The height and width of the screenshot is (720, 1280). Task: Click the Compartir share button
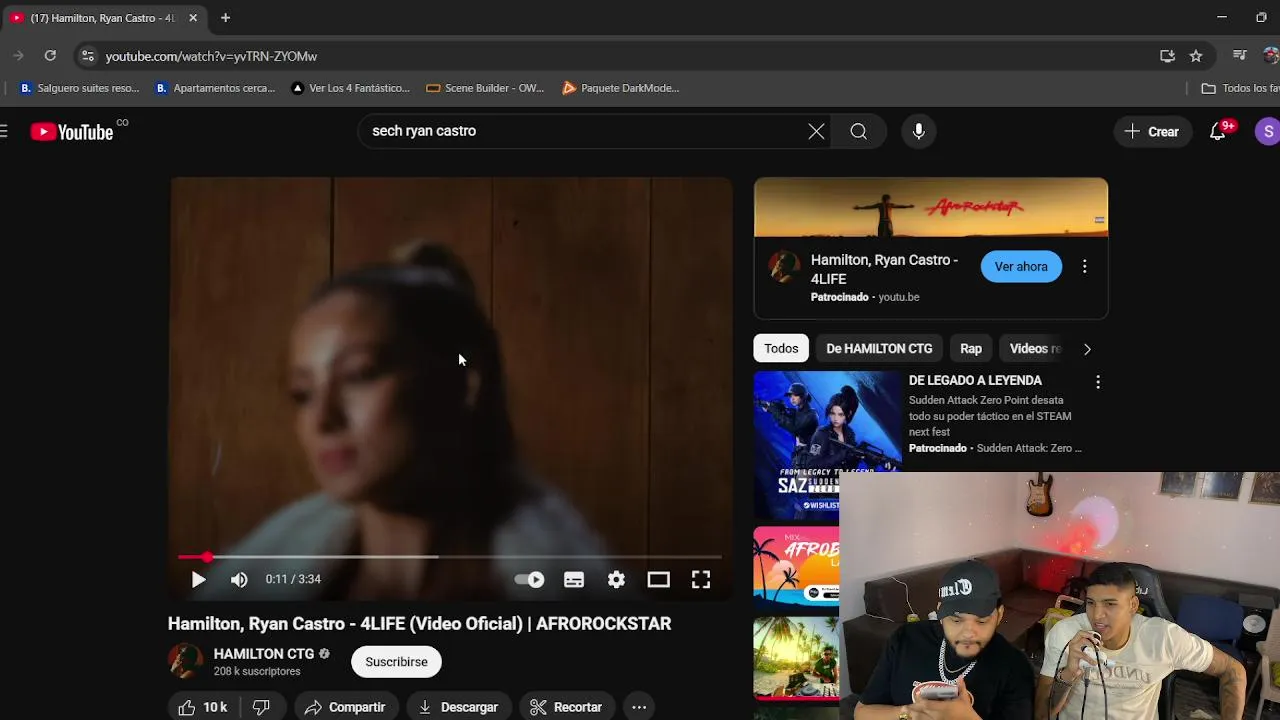point(345,707)
